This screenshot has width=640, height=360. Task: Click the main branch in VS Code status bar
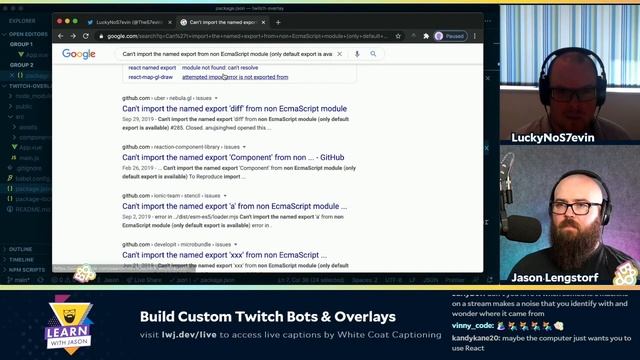coord(19,280)
